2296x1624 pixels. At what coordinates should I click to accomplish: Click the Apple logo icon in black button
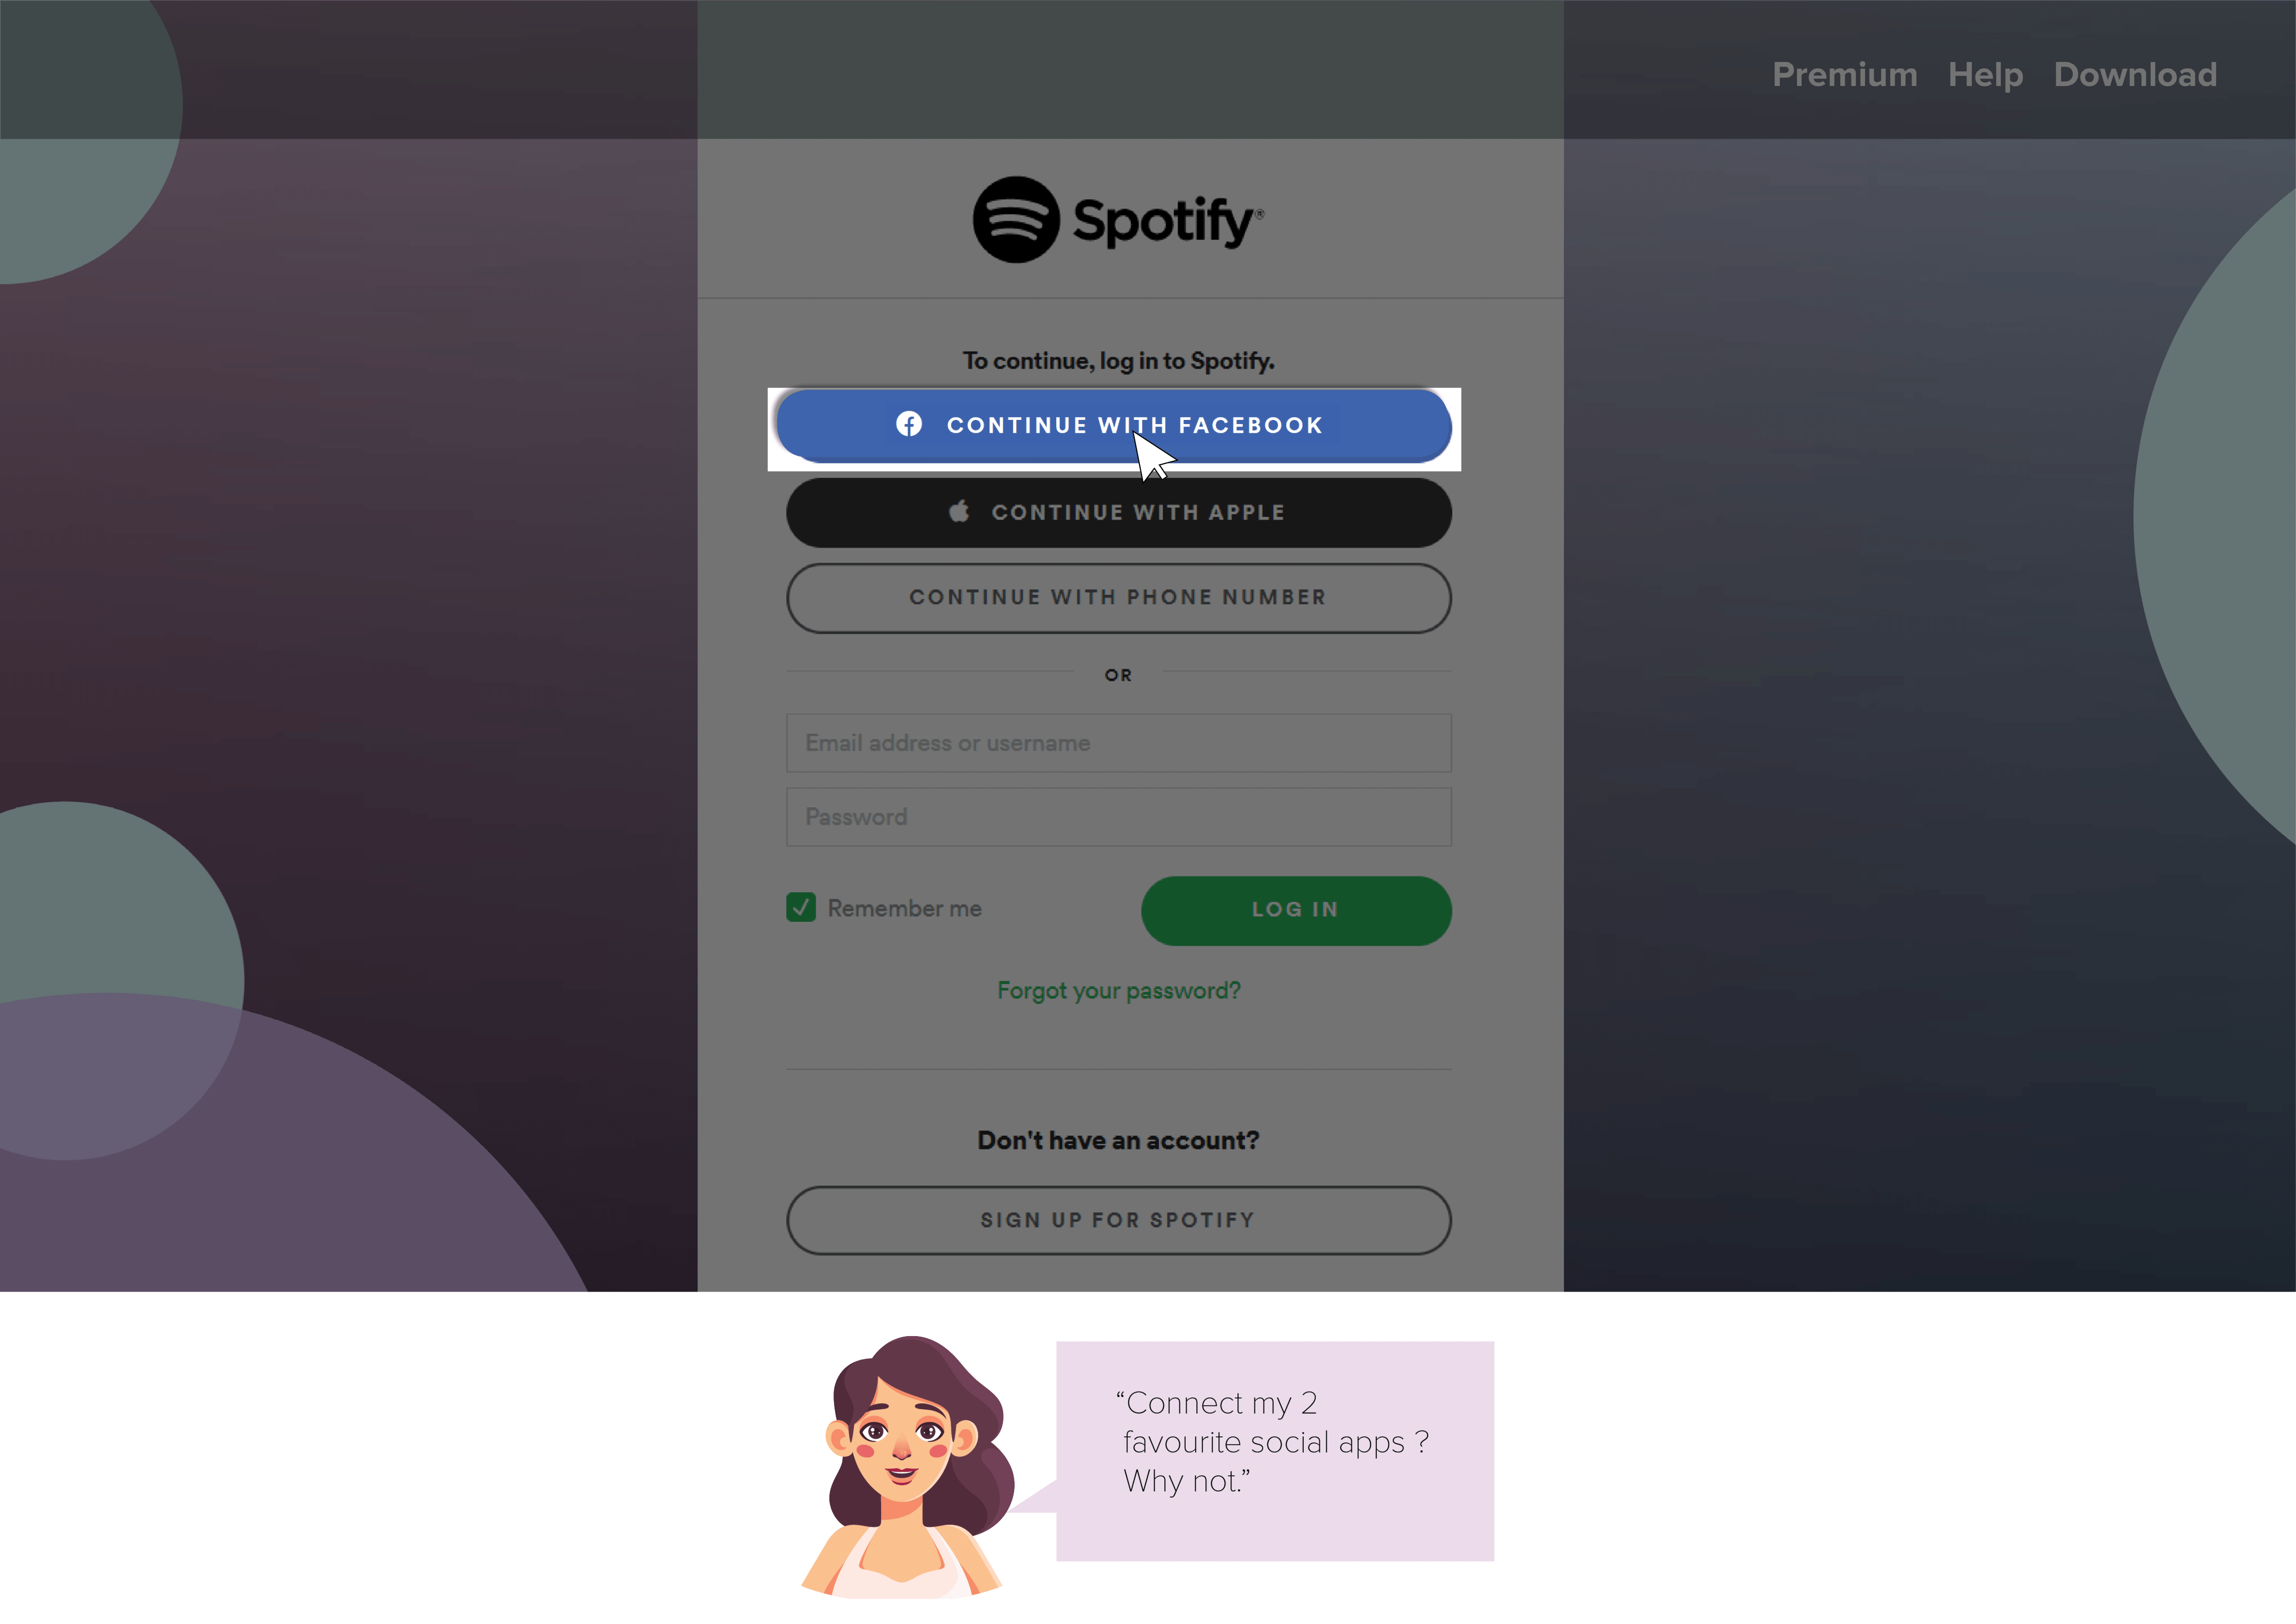[x=959, y=511]
